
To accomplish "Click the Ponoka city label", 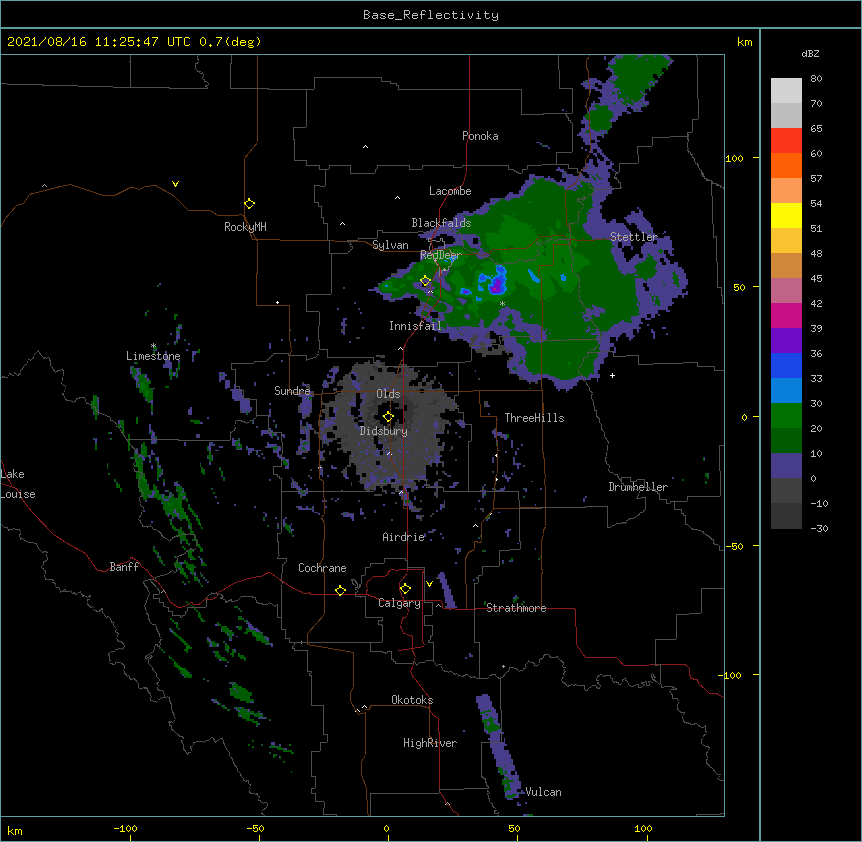I will pyautogui.click(x=480, y=136).
